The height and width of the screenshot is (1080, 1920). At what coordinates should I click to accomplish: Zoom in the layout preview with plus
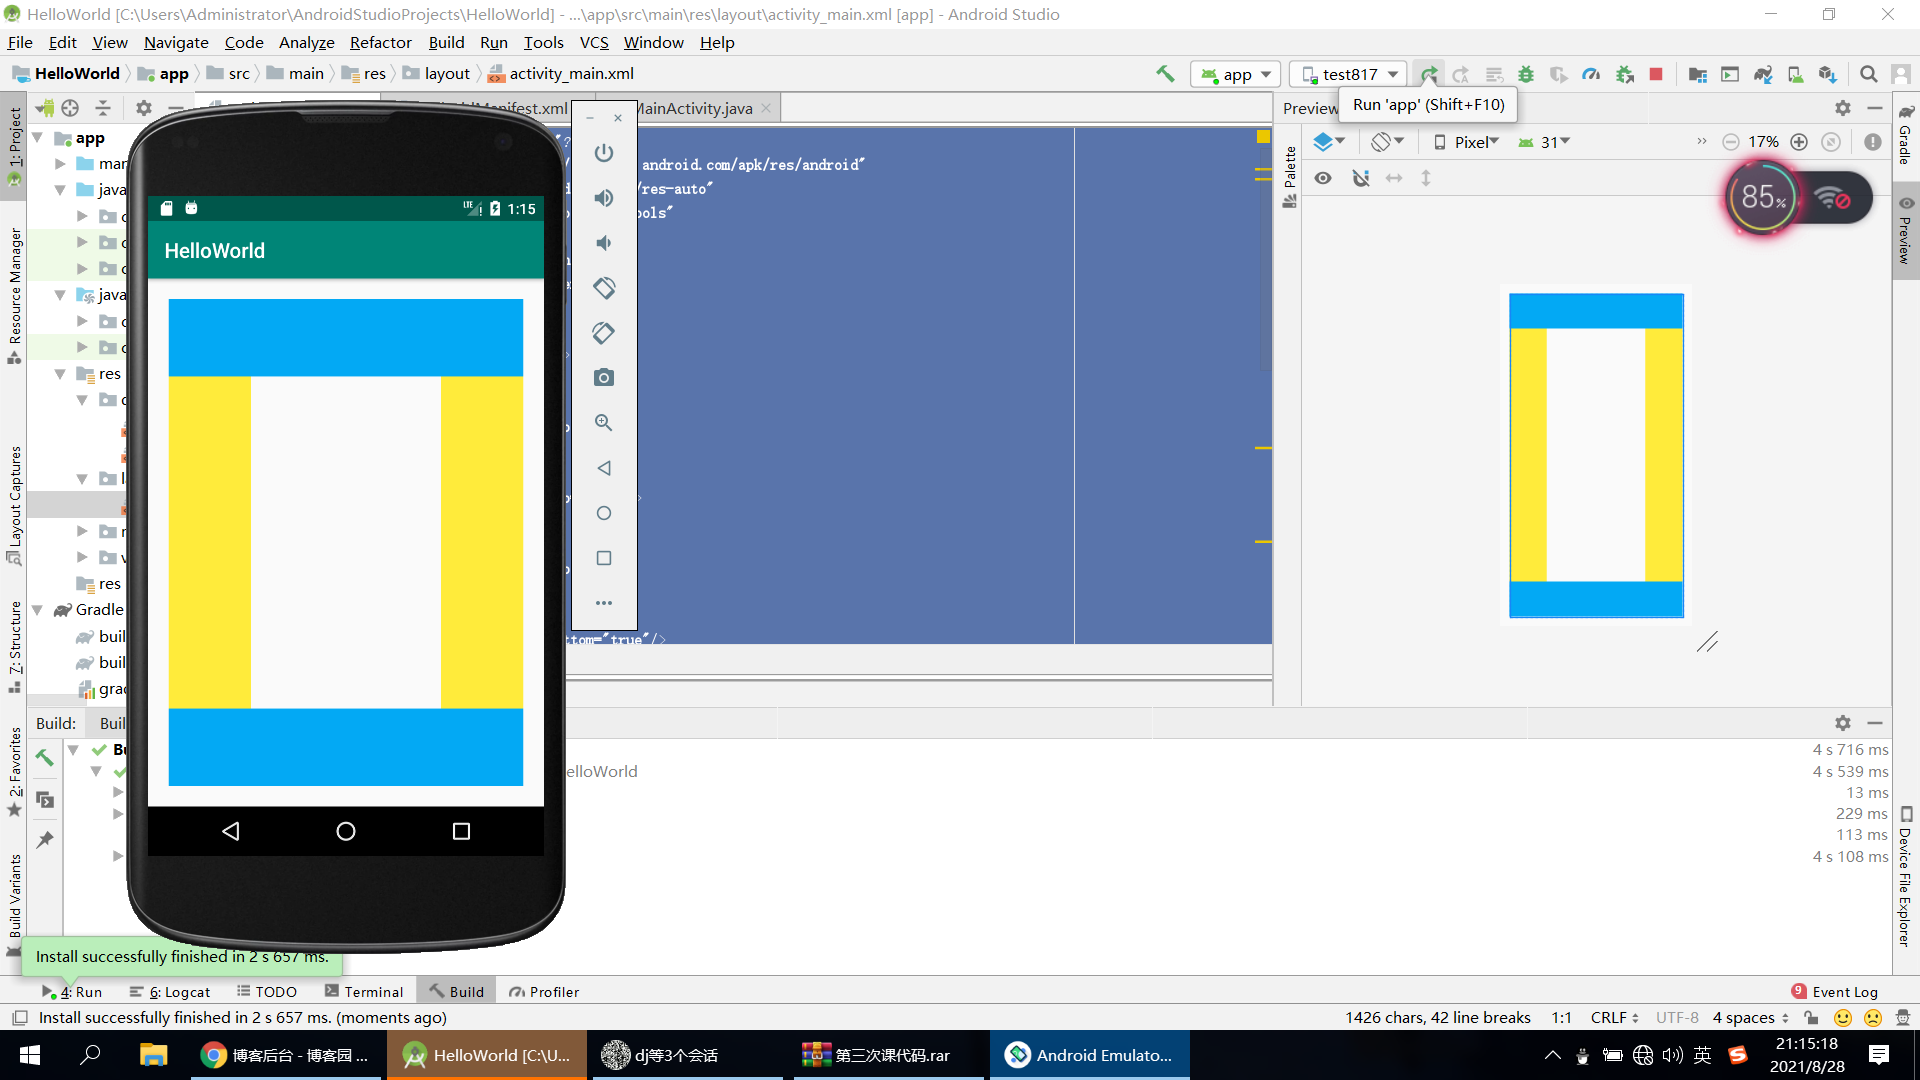pyautogui.click(x=1799, y=142)
